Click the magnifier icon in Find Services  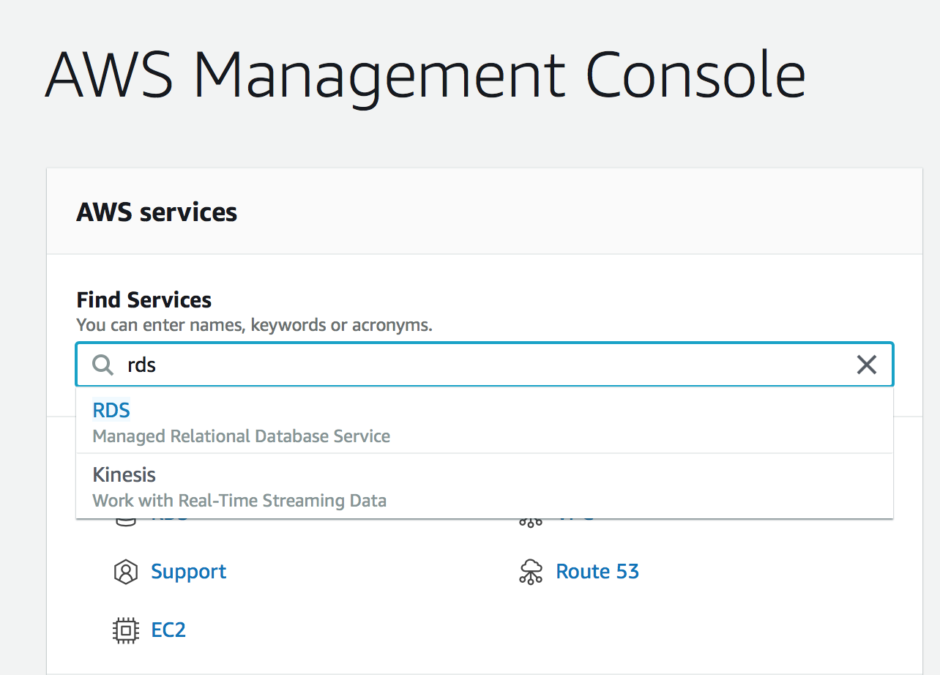pyautogui.click(x=103, y=364)
